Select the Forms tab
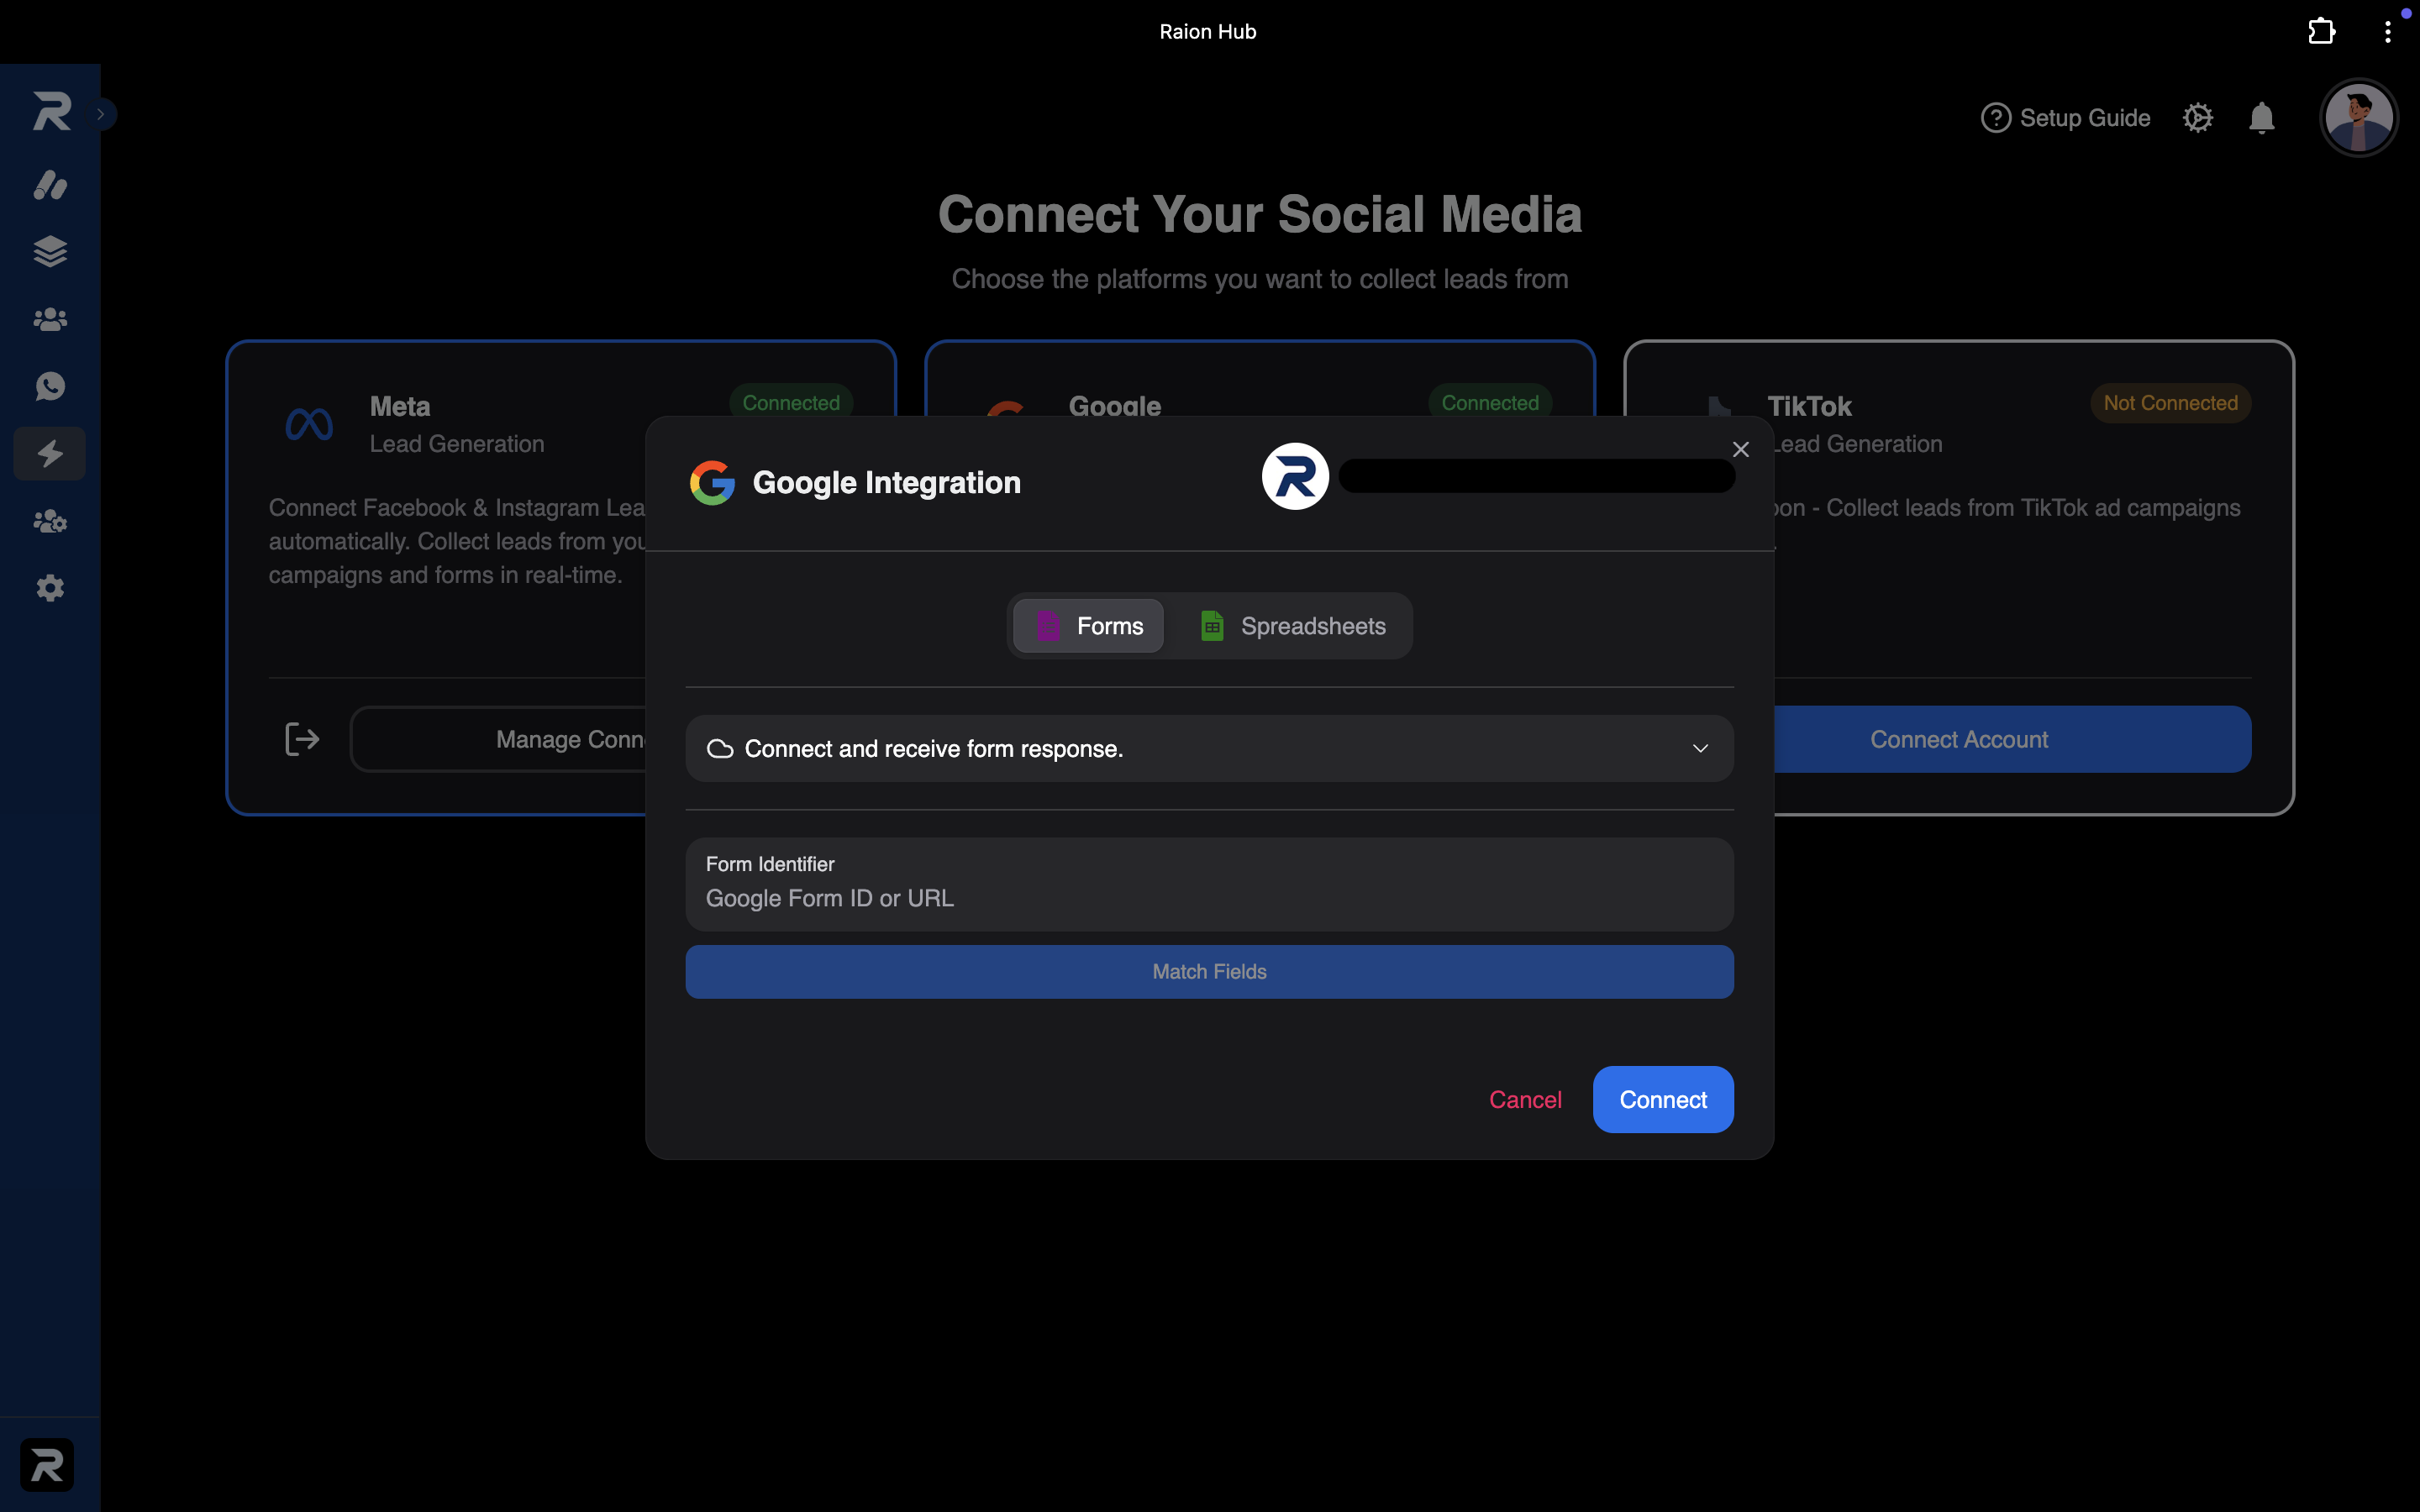 point(1088,626)
